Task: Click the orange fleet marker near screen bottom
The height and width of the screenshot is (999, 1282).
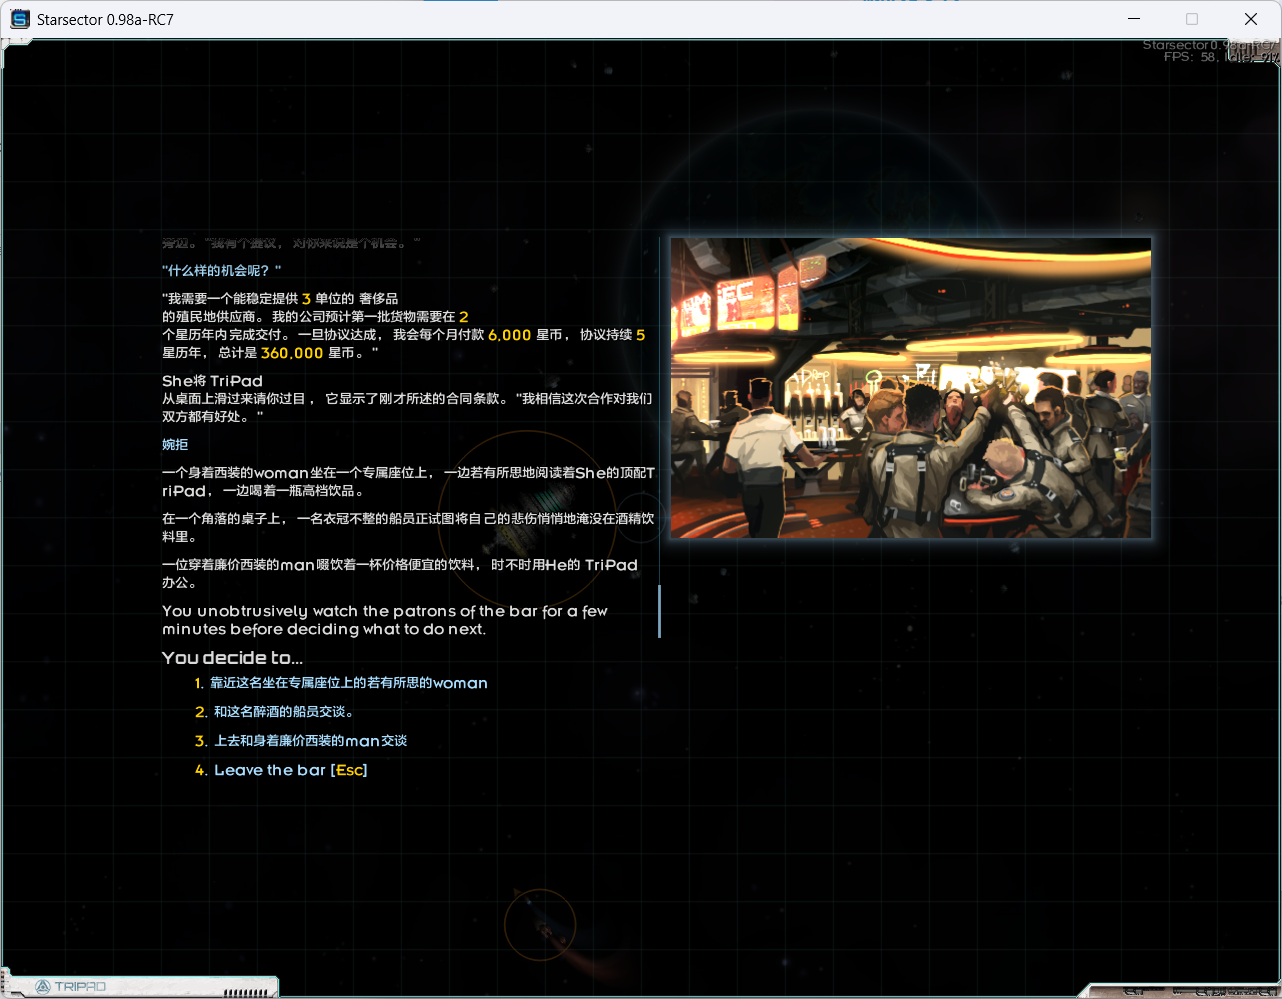Action: pyautogui.click(x=540, y=925)
